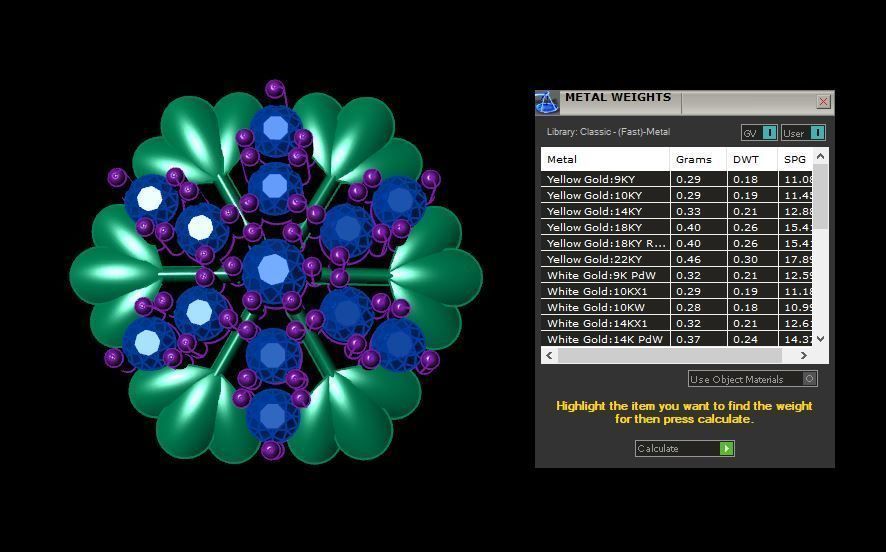Screen dimensions: 886x552
Task: Select the White Gold:14KX1 row
Action: 677,323
